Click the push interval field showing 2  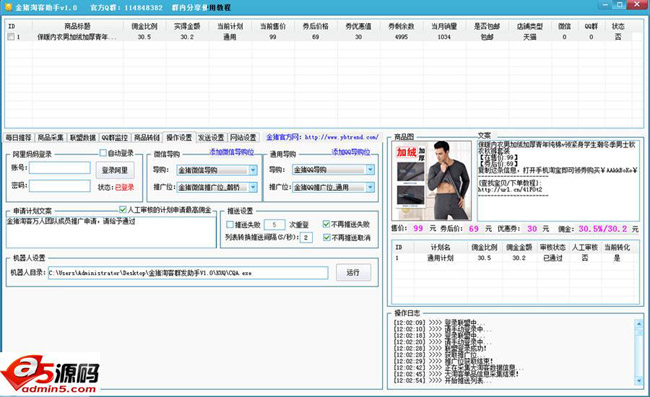[x=306, y=237]
